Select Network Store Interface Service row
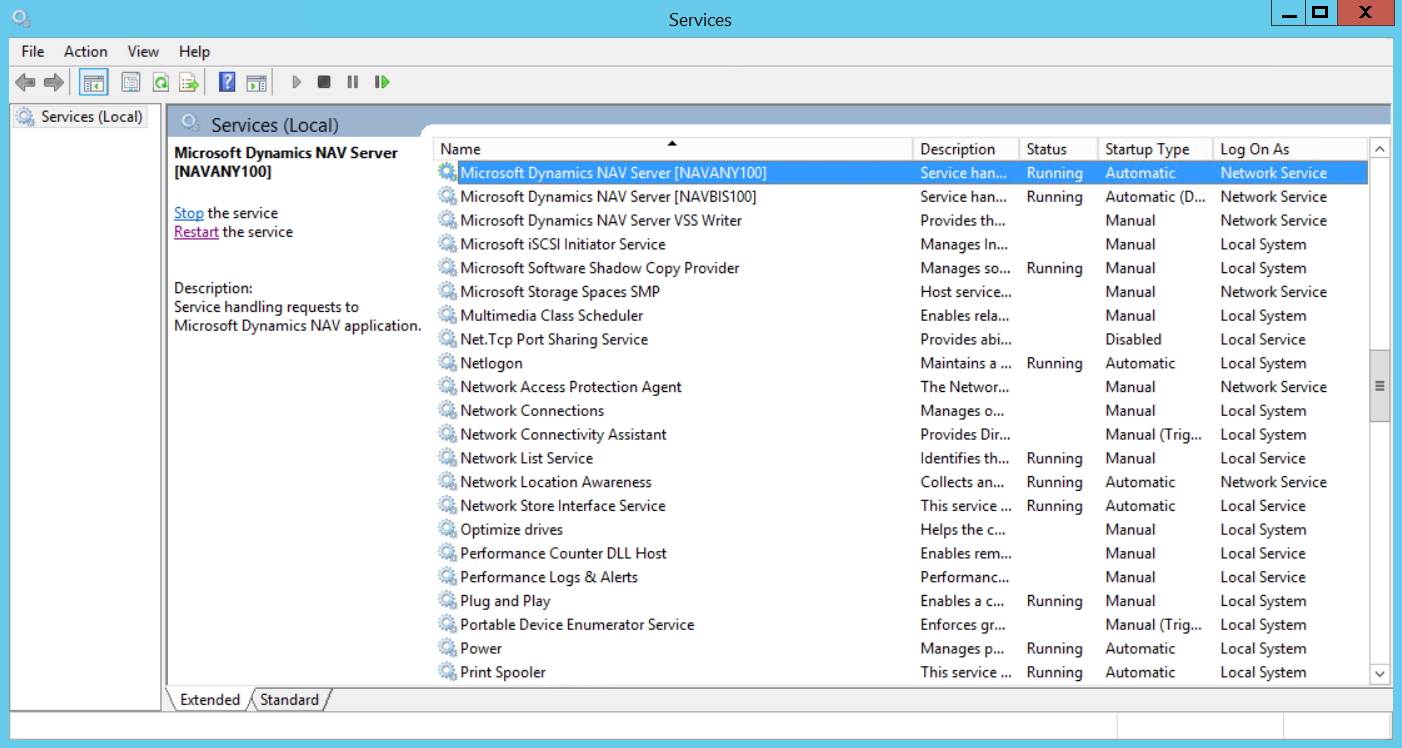The image size is (1402, 748). pyautogui.click(x=902, y=506)
